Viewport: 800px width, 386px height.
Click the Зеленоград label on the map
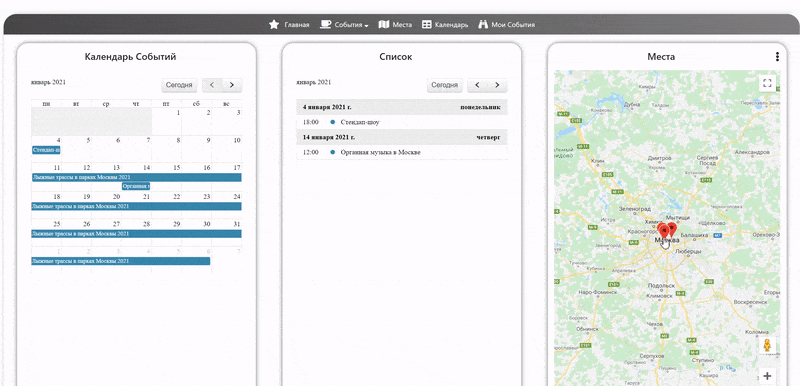[635, 209]
